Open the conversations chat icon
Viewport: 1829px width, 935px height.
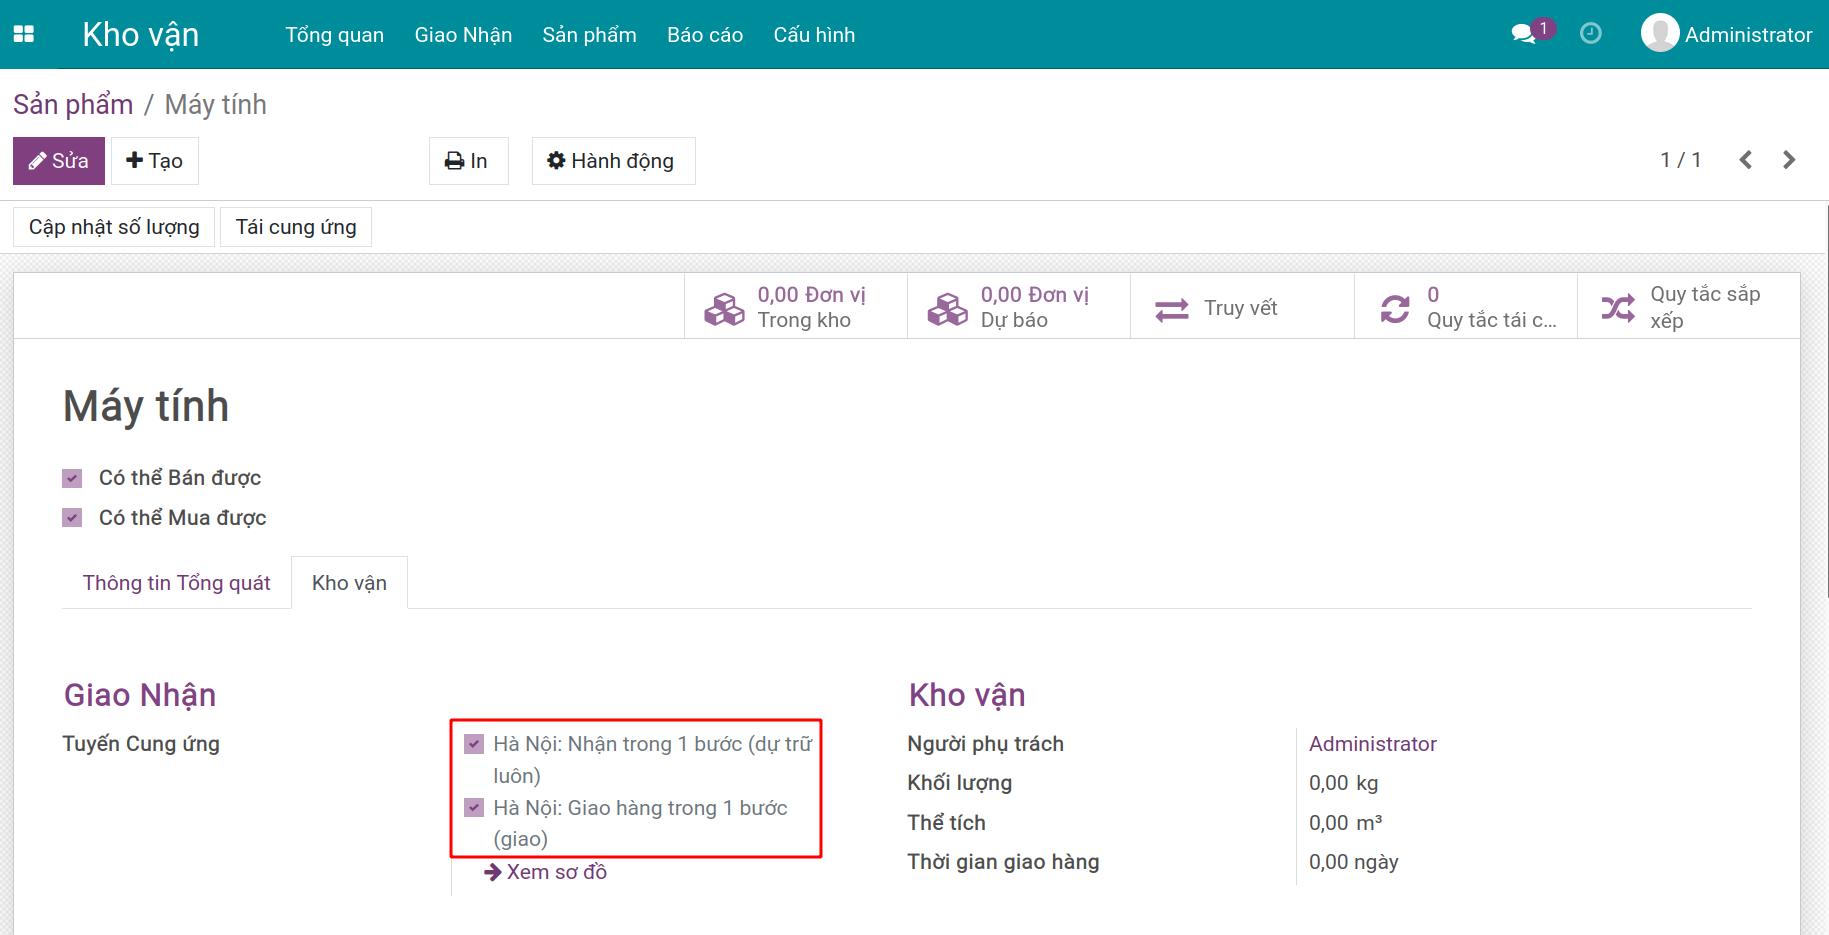pos(1523,34)
